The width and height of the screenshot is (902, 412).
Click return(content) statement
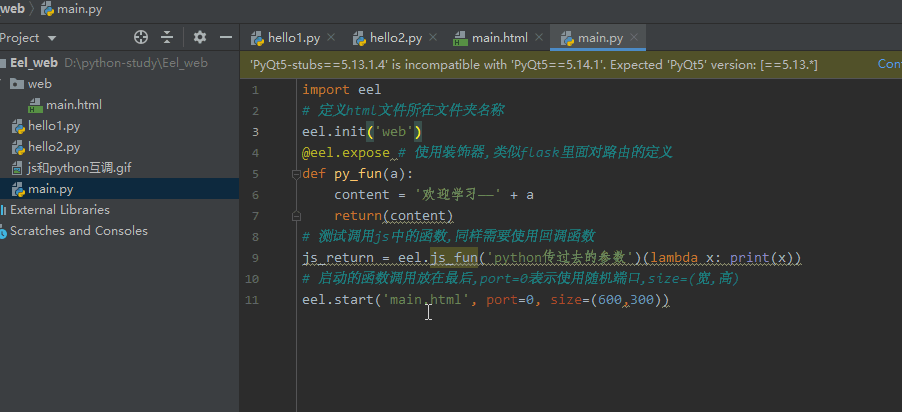point(394,216)
